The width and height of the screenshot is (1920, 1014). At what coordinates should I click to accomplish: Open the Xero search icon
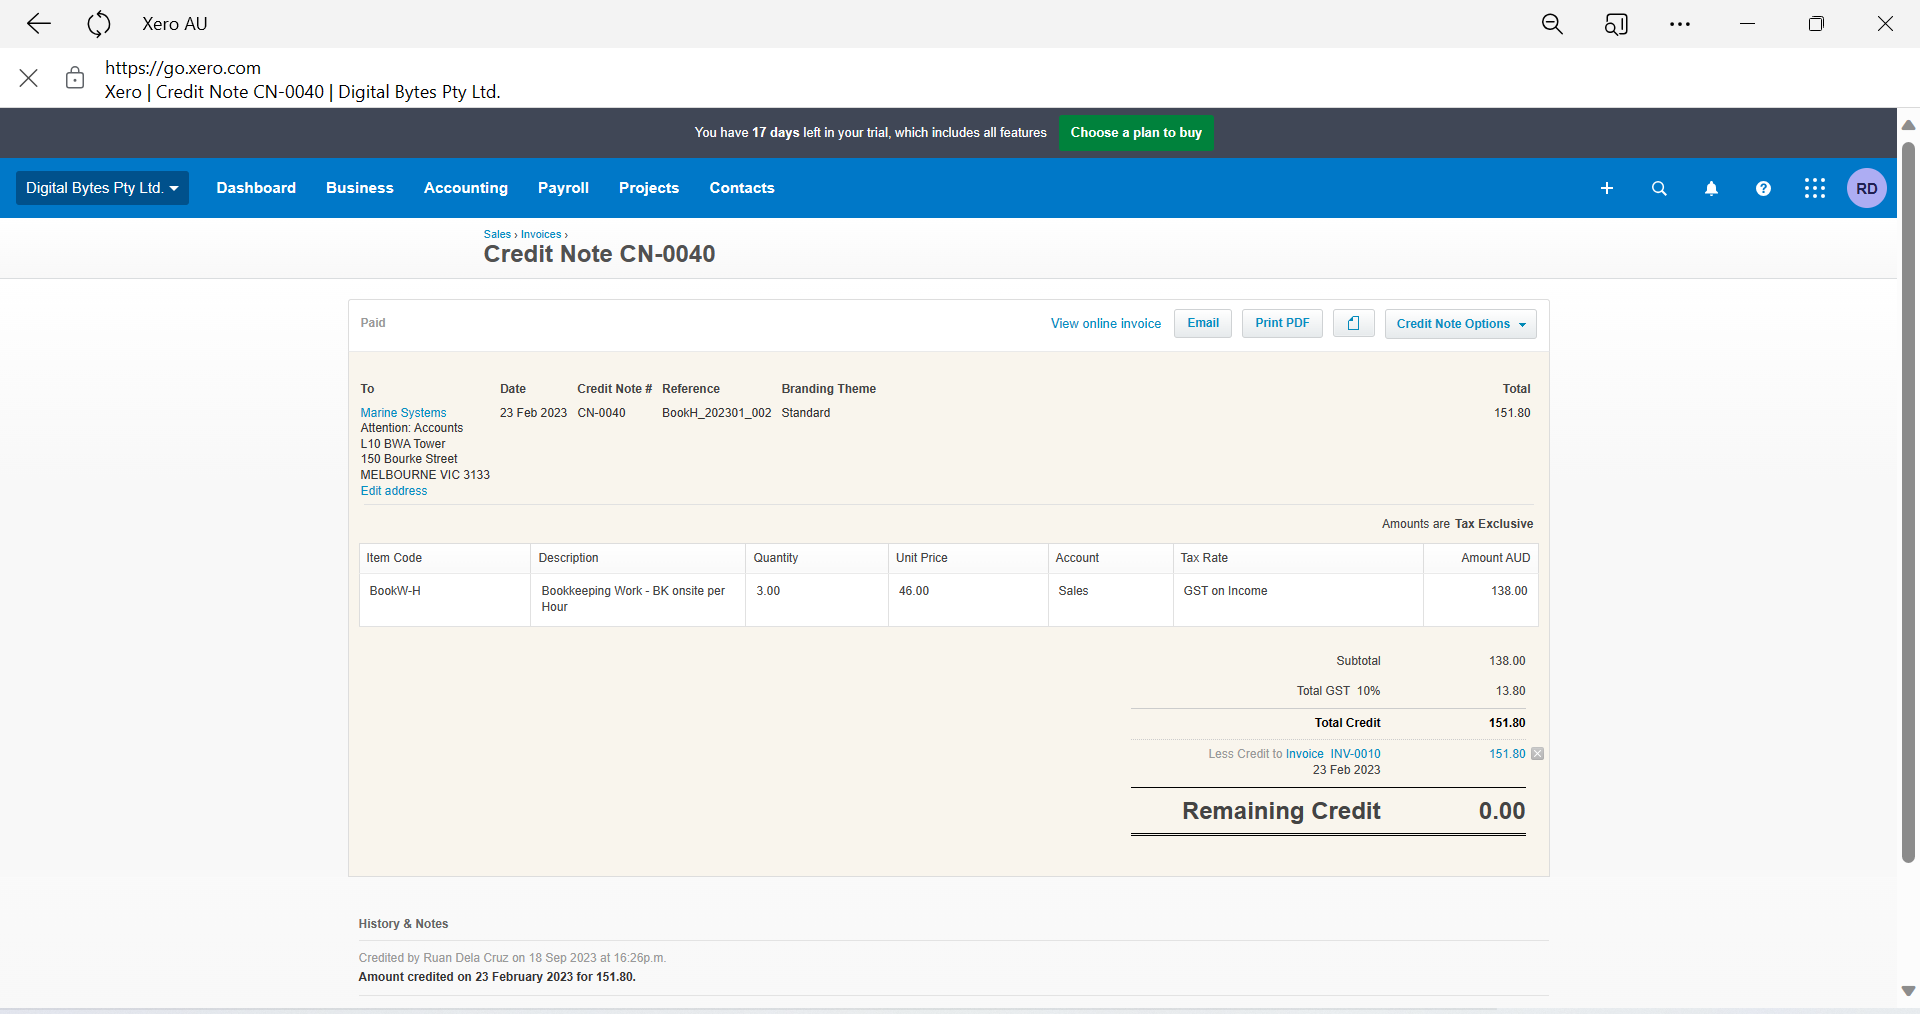pos(1659,188)
